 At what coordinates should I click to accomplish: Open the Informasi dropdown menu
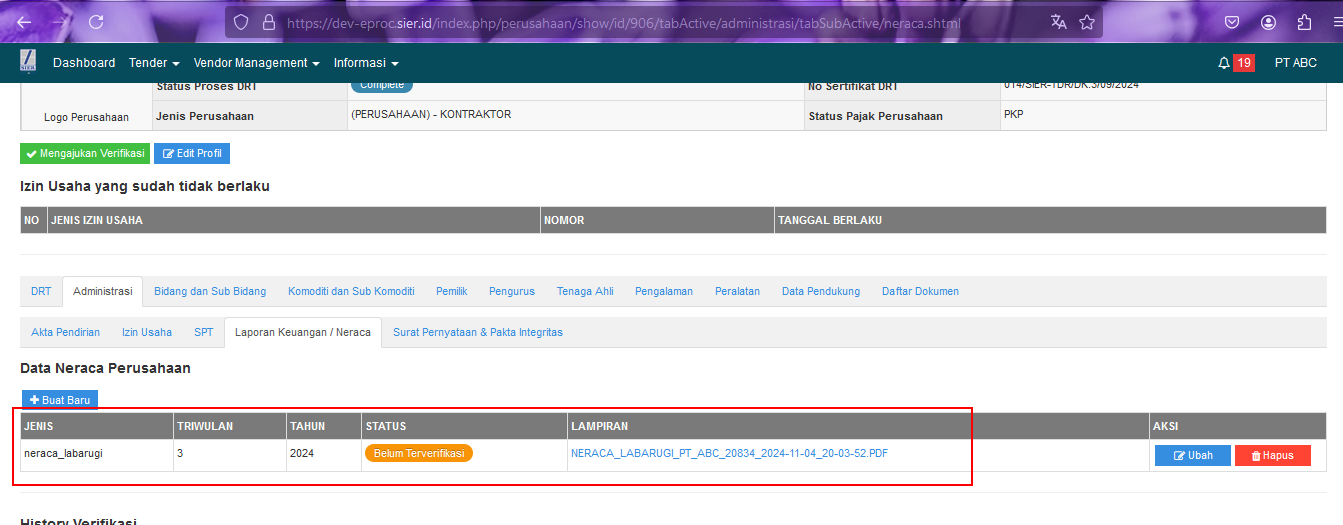[365, 63]
